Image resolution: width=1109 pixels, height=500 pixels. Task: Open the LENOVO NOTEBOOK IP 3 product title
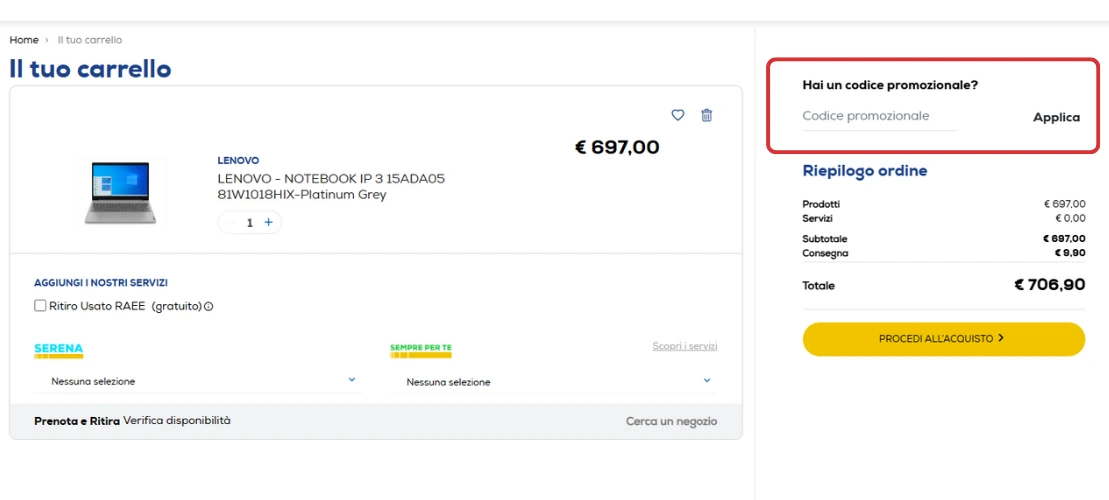click(x=331, y=187)
